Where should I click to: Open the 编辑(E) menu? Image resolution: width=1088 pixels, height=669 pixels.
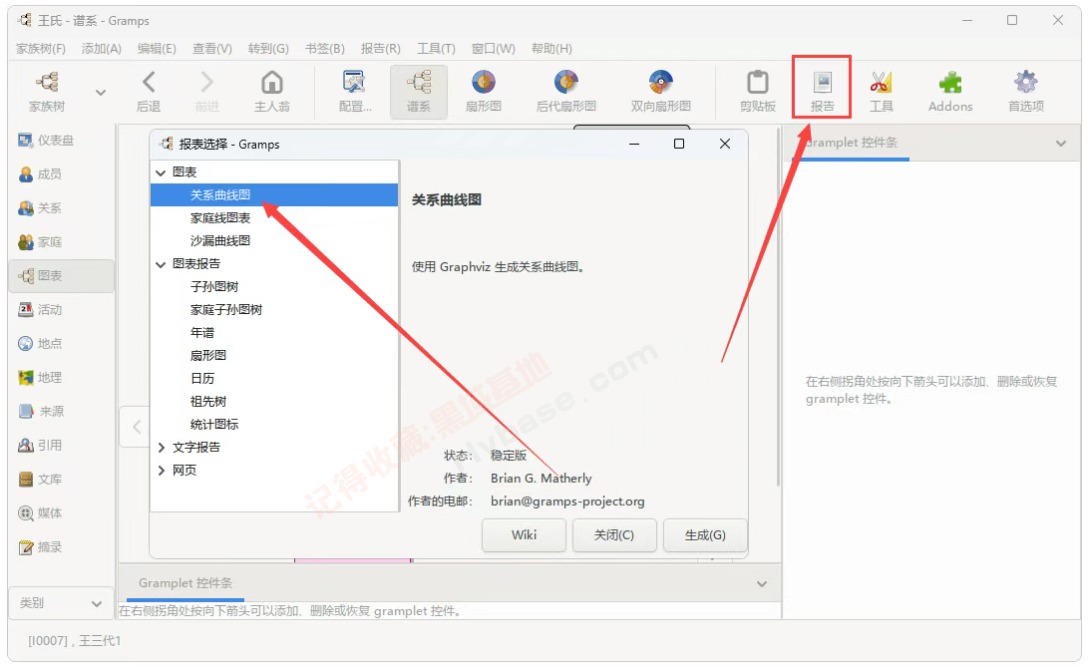click(x=157, y=49)
